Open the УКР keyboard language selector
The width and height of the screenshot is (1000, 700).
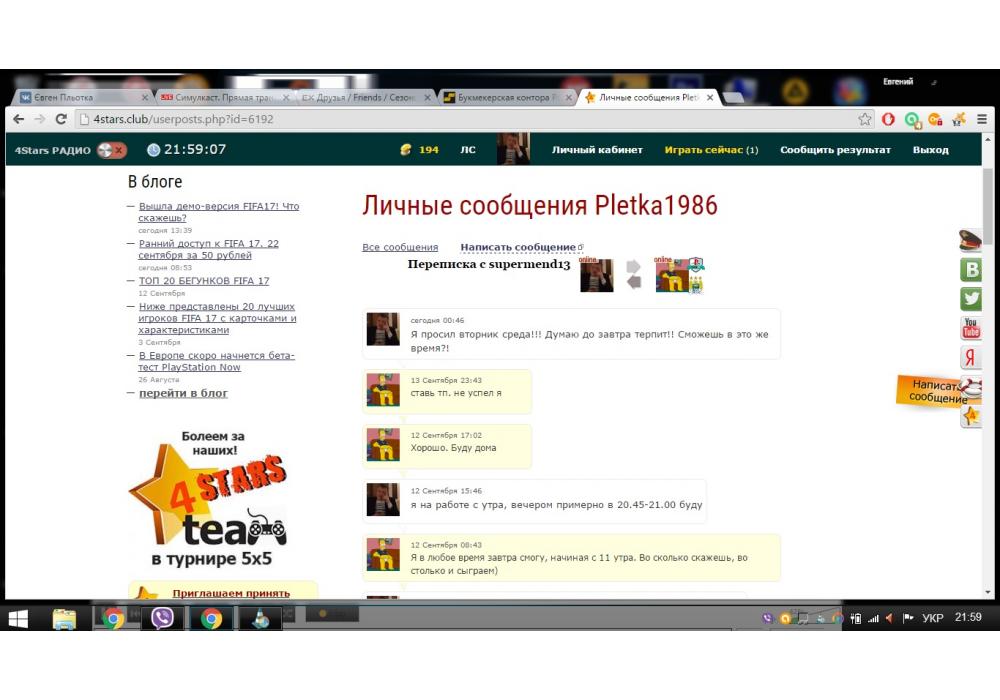click(931, 619)
